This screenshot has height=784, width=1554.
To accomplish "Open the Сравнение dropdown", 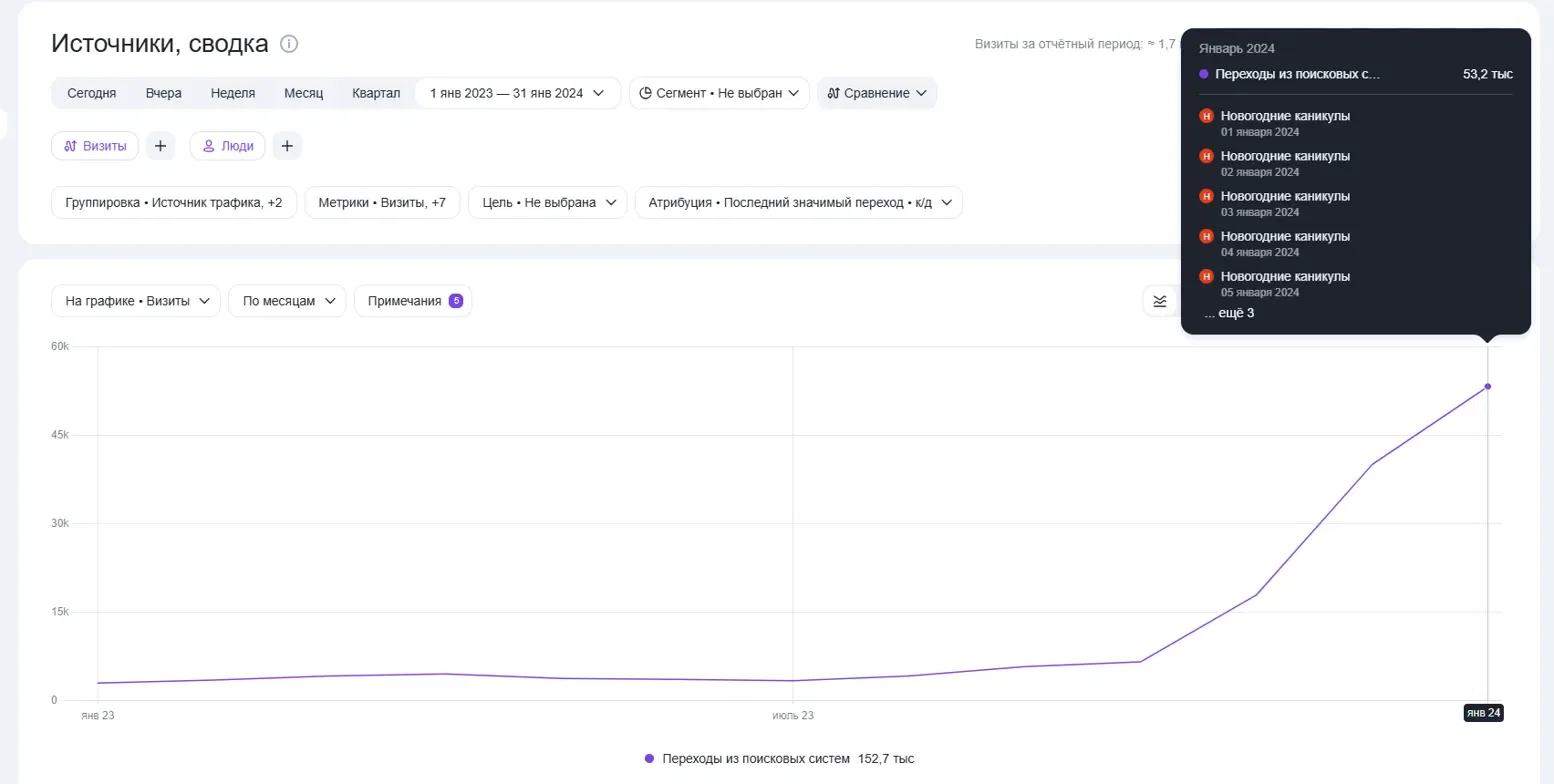I will 877,93.
